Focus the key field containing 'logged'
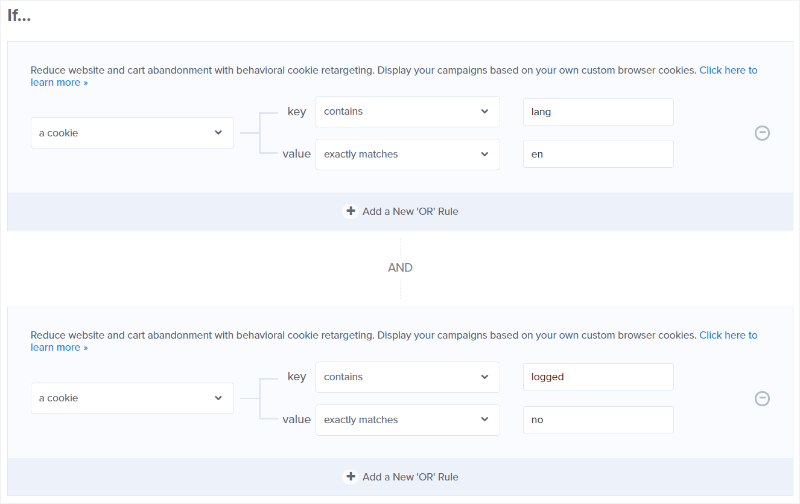800x504 pixels. coord(598,377)
